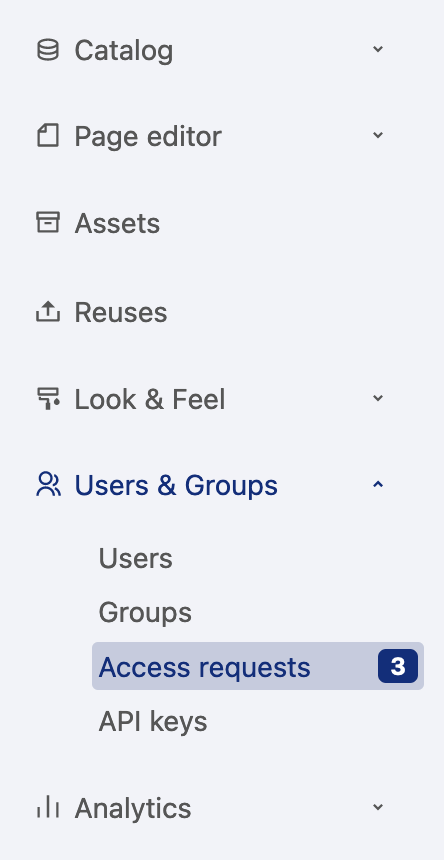The height and width of the screenshot is (860, 444).
Task: Expand the Catalog section chevron
Action: point(378,49)
